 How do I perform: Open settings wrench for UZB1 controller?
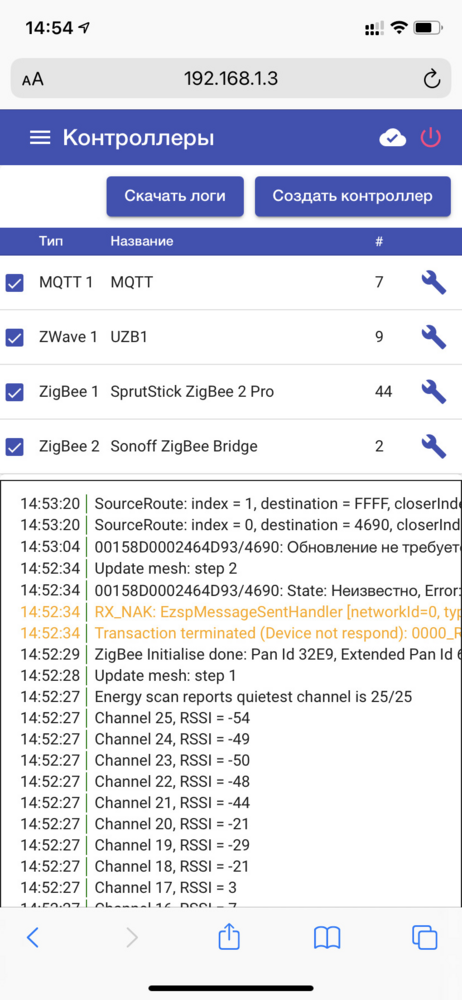[433, 336]
